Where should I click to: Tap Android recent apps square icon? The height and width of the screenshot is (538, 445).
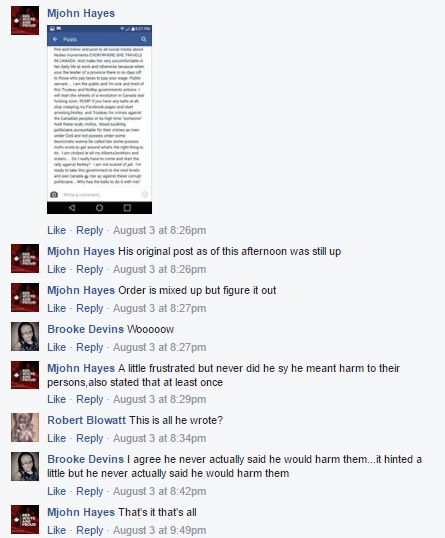tap(127, 208)
